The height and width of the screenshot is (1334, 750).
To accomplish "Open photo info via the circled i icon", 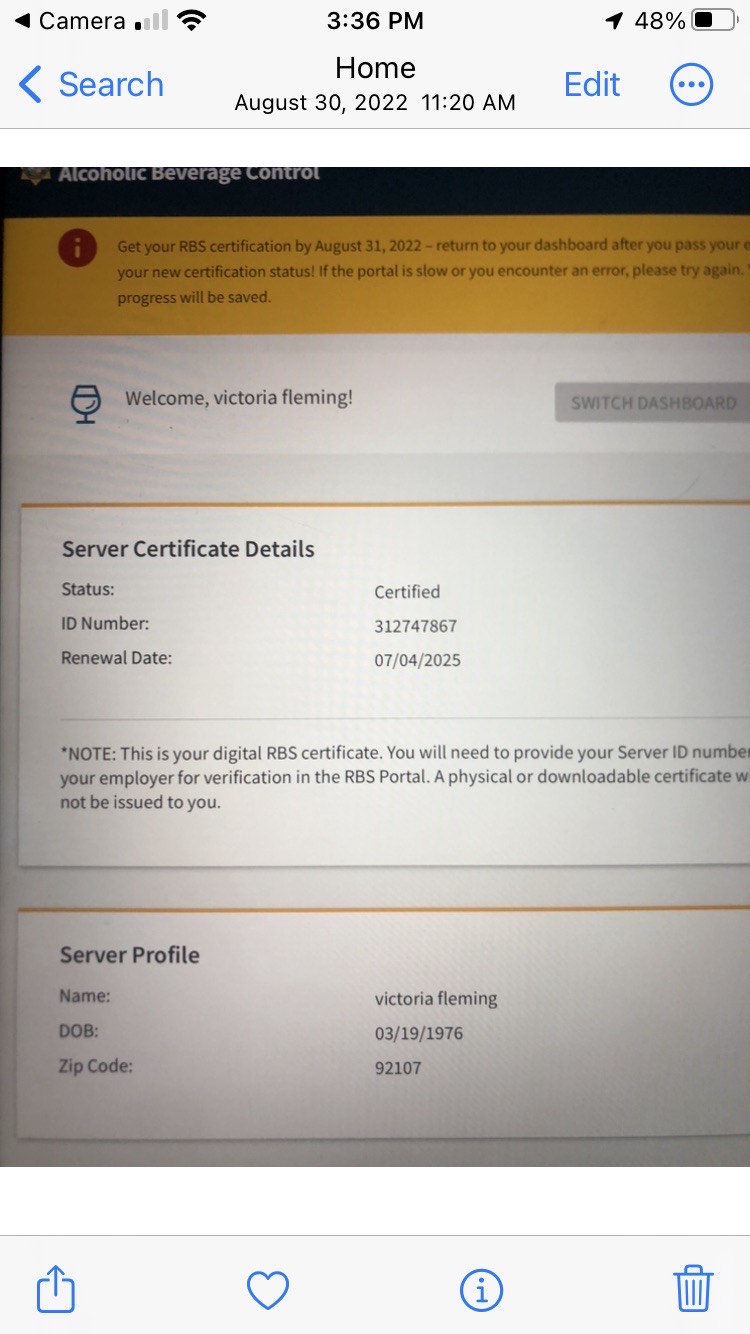I will (x=481, y=1290).
